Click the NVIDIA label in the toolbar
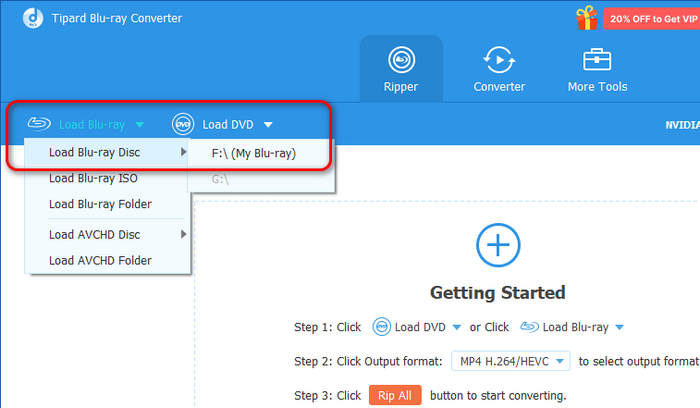The image size is (700, 408). (x=682, y=125)
